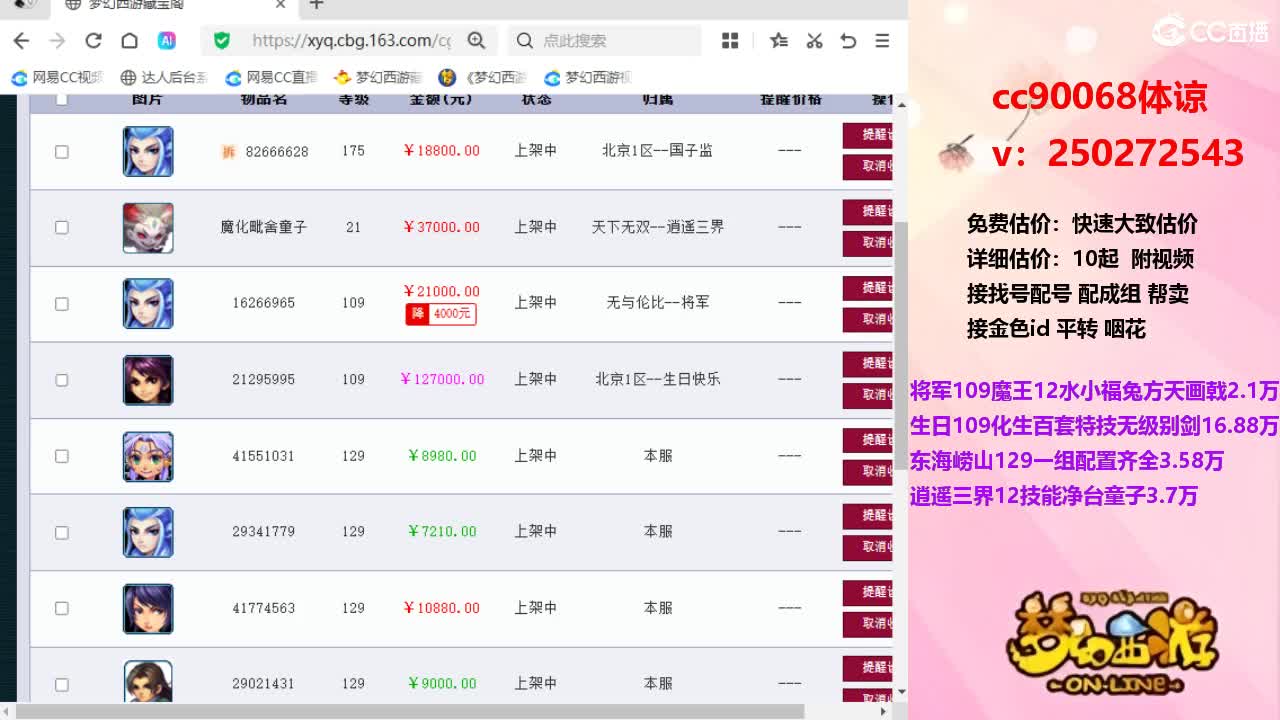Click the vertical scrollbar down arrow

pyautogui.click(x=901, y=691)
